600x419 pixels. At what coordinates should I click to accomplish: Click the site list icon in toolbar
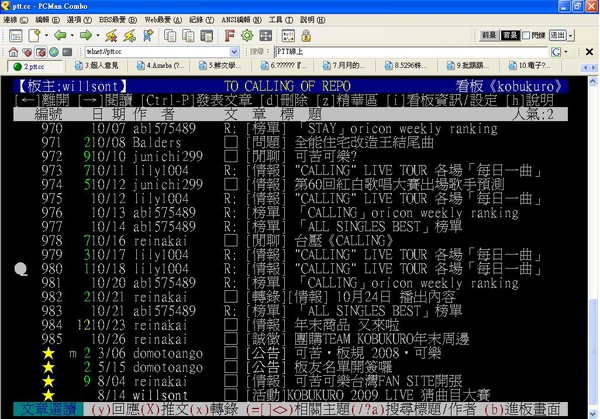tap(16, 36)
